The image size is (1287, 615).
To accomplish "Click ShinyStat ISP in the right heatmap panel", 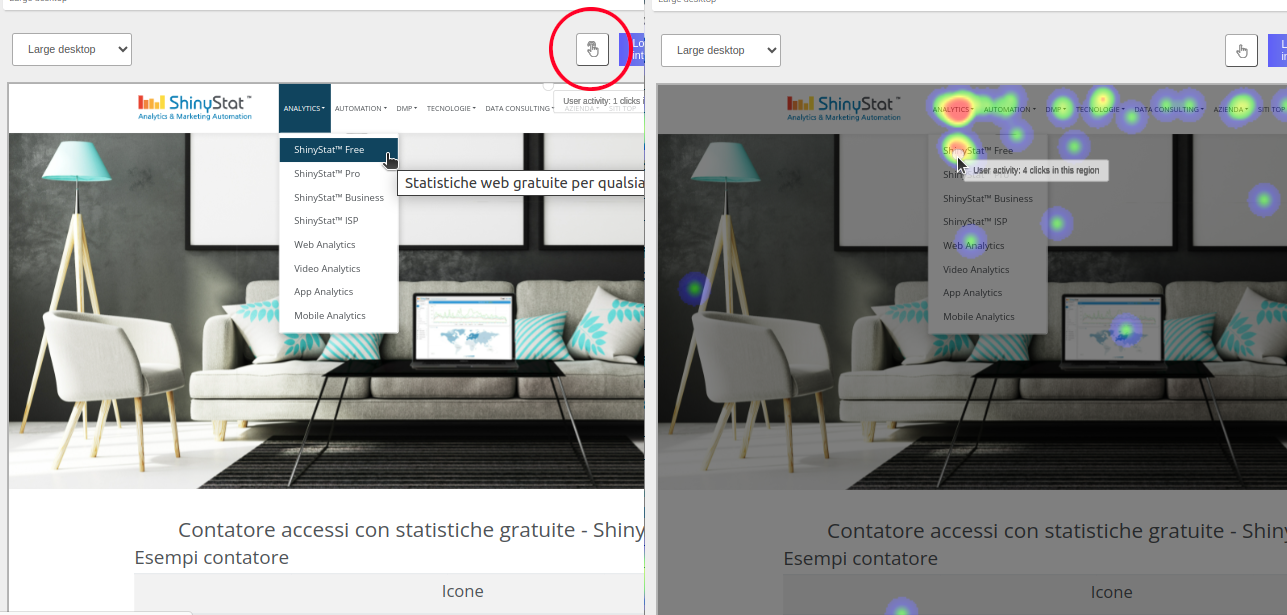I will click(974, 222).
